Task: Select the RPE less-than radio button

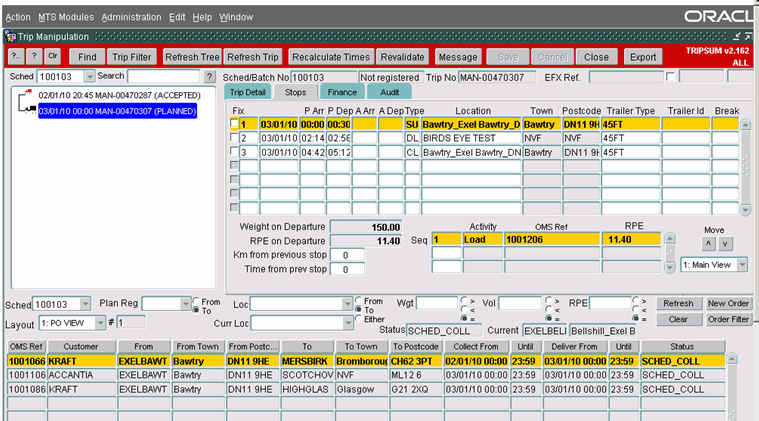Action: pyautogui.click(x=636, y=309)
